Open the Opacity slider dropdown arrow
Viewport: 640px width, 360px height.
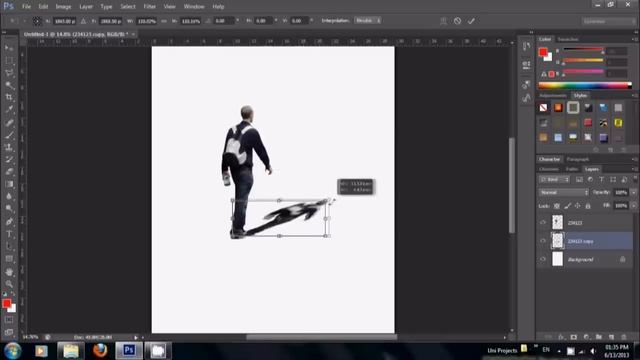click(x=633, y=192)
